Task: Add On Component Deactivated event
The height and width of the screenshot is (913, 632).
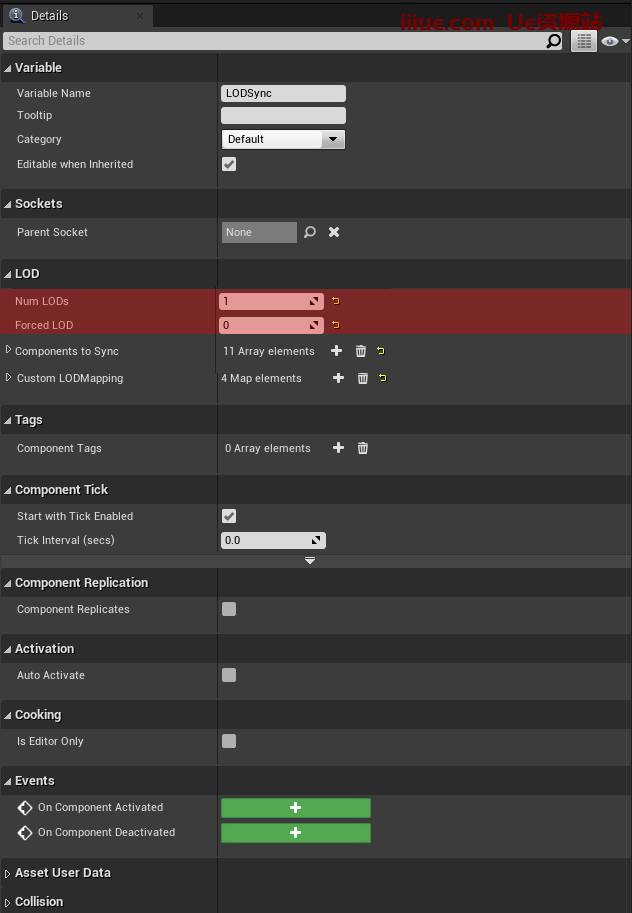Action: click(x=295, y=833)
